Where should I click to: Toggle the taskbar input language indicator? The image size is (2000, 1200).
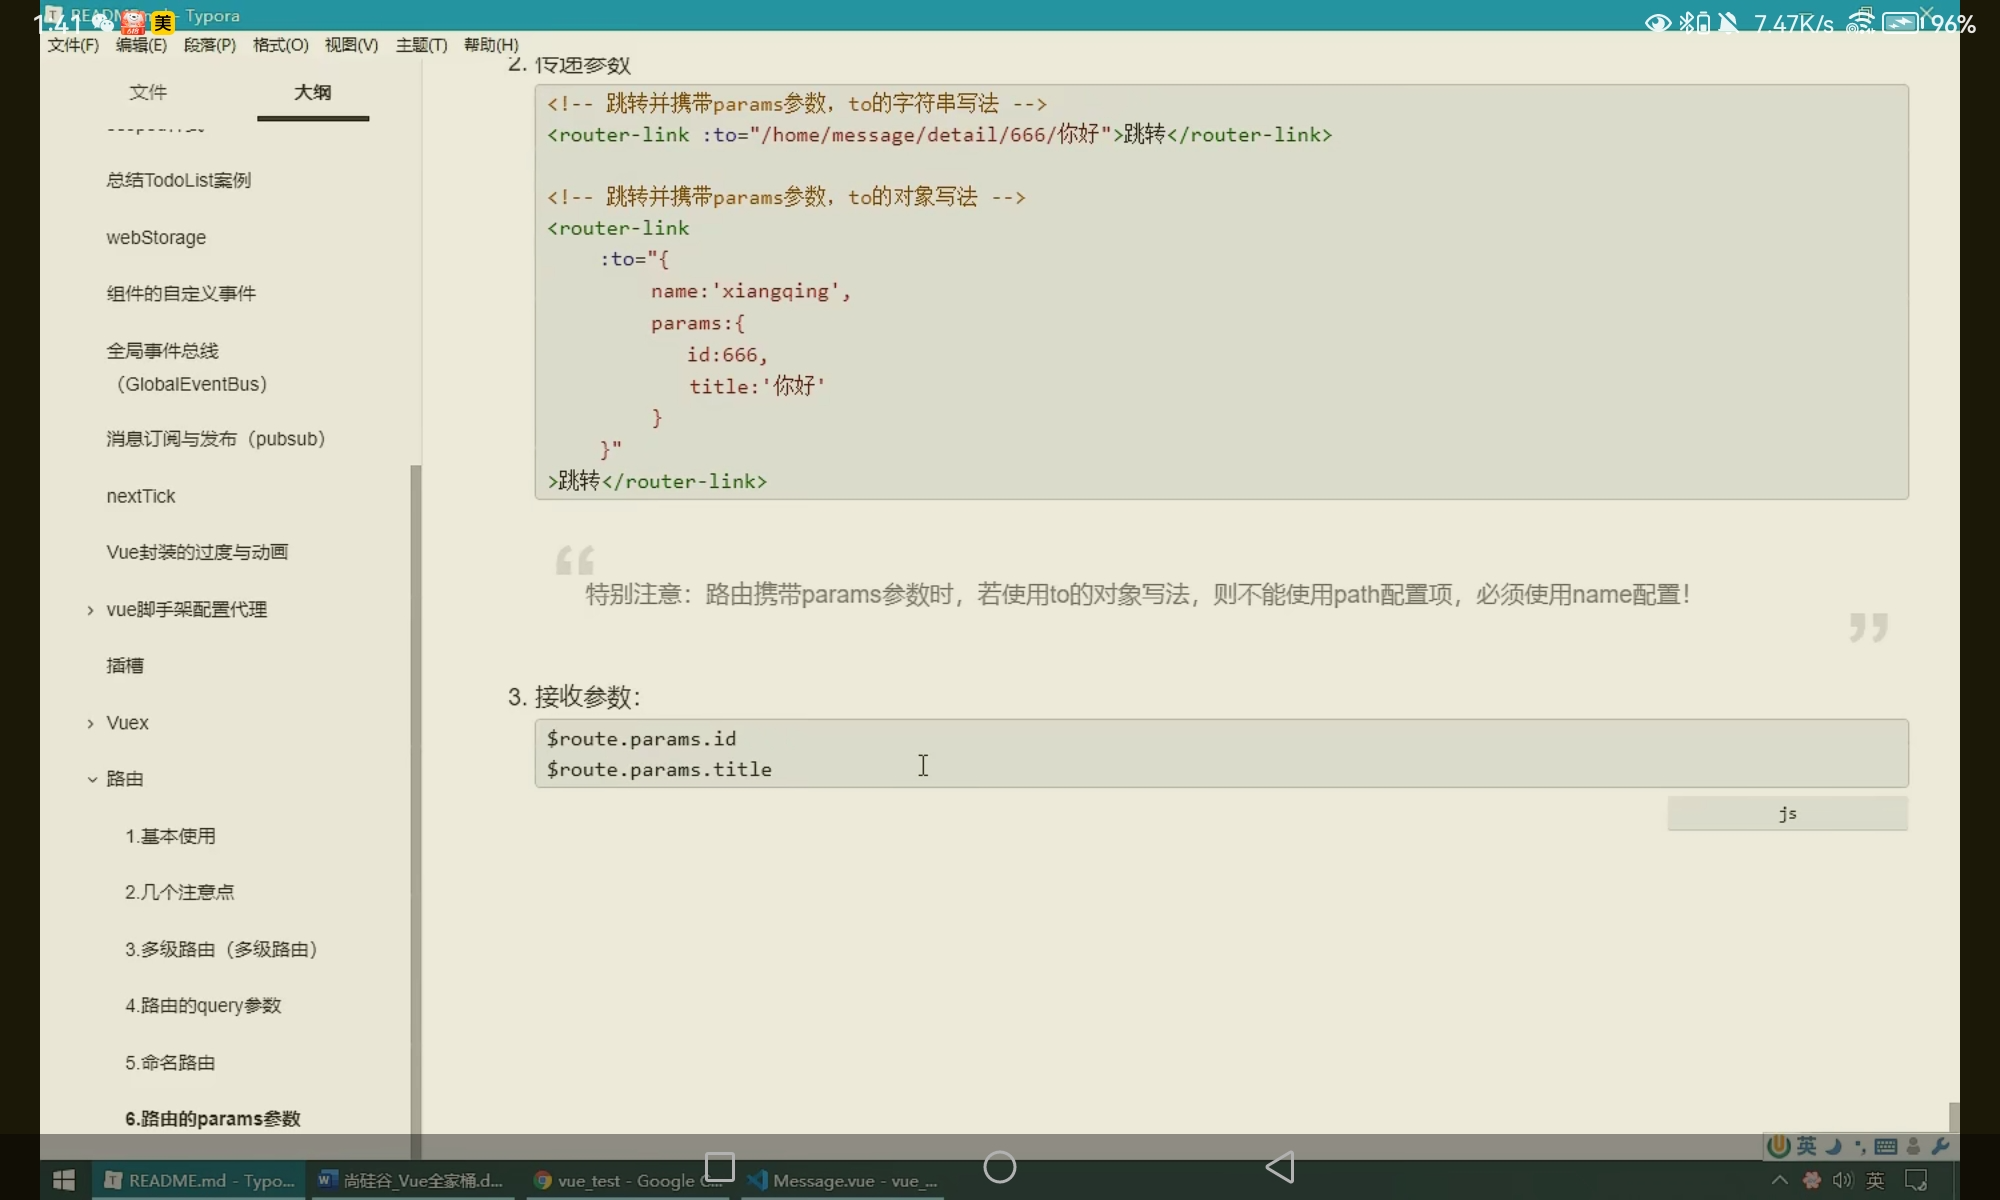(x=1875, y=1180)
